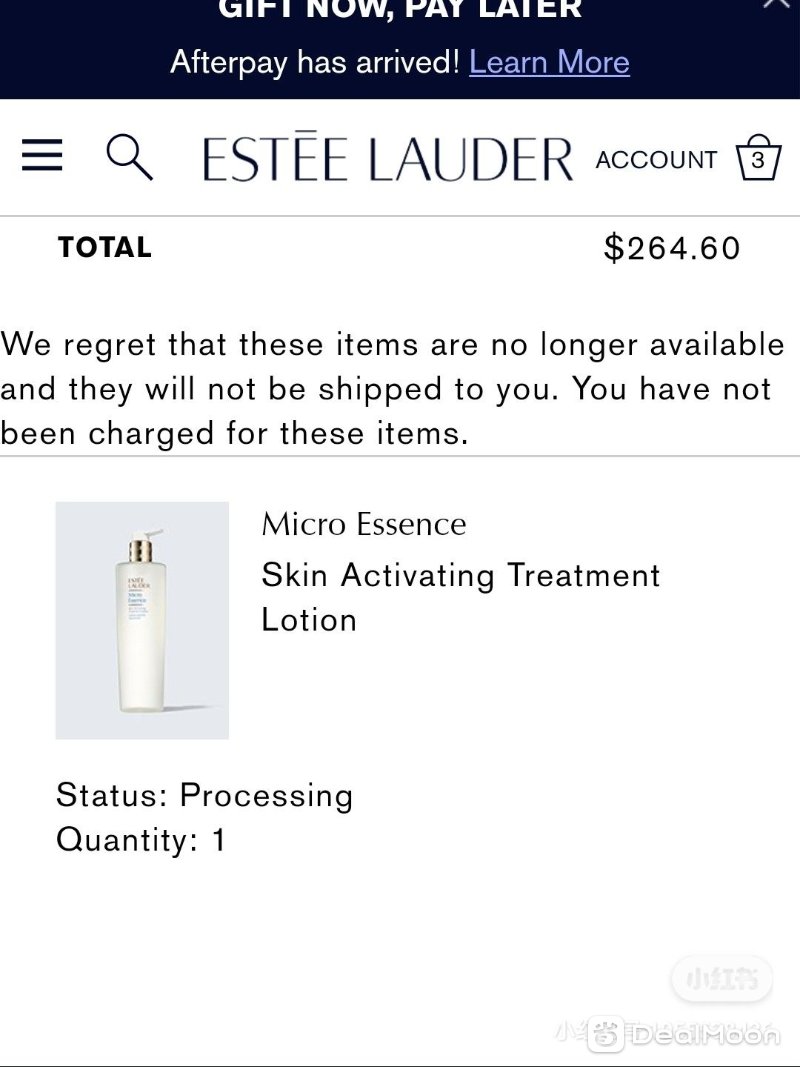Close the Afterpay promo banner
Viewport: 800px width, 1067px height.
[776, 4]
